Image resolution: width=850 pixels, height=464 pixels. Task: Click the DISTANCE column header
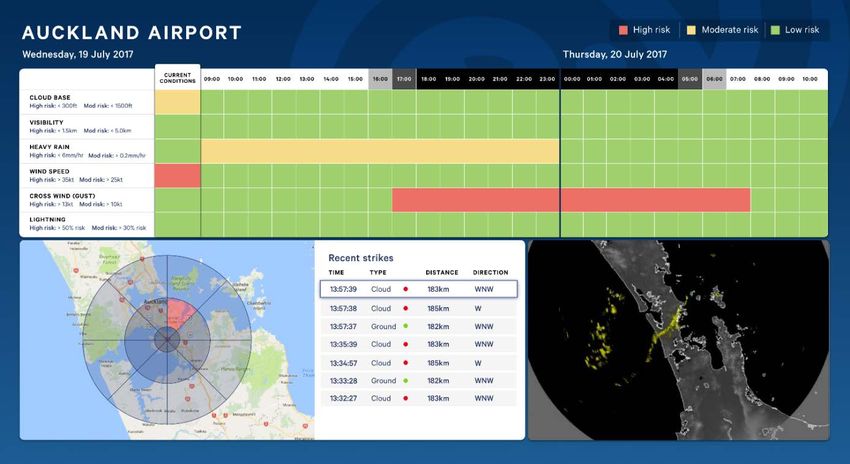tap(442, 273)
